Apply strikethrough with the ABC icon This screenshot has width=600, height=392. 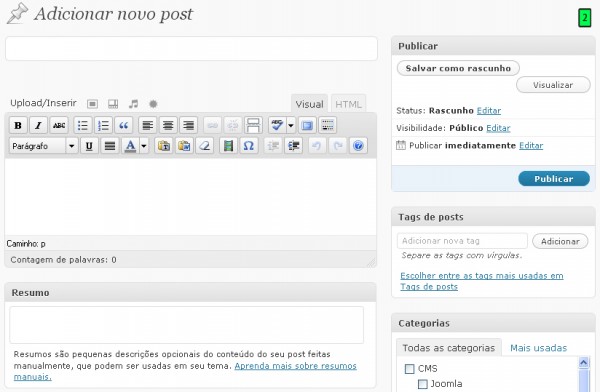(59, 125)
